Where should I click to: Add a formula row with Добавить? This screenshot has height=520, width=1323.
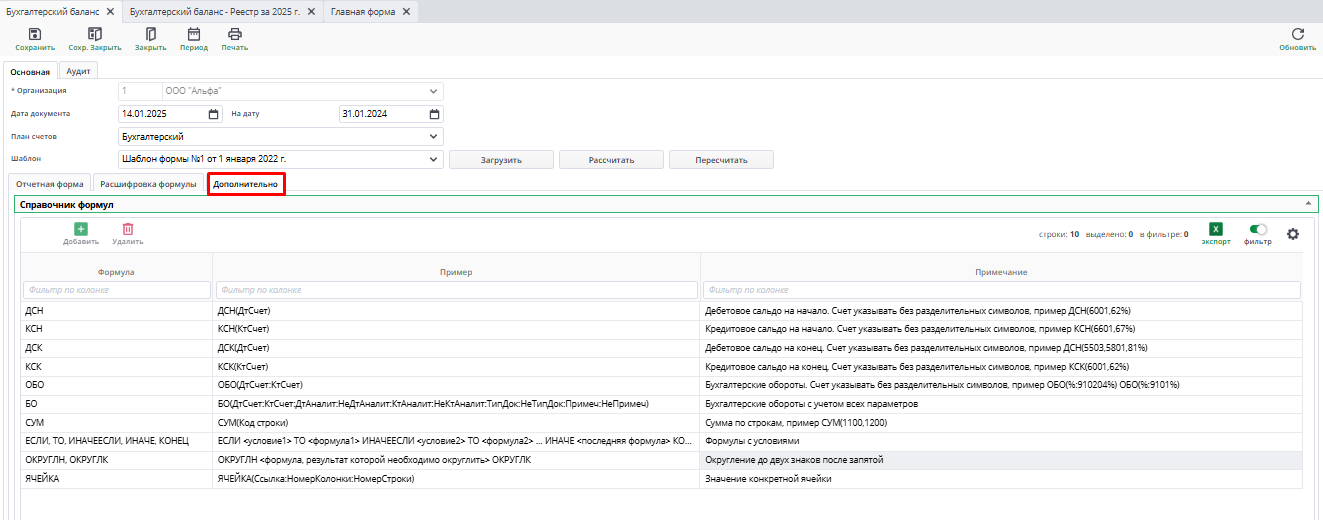pos(81,230)
